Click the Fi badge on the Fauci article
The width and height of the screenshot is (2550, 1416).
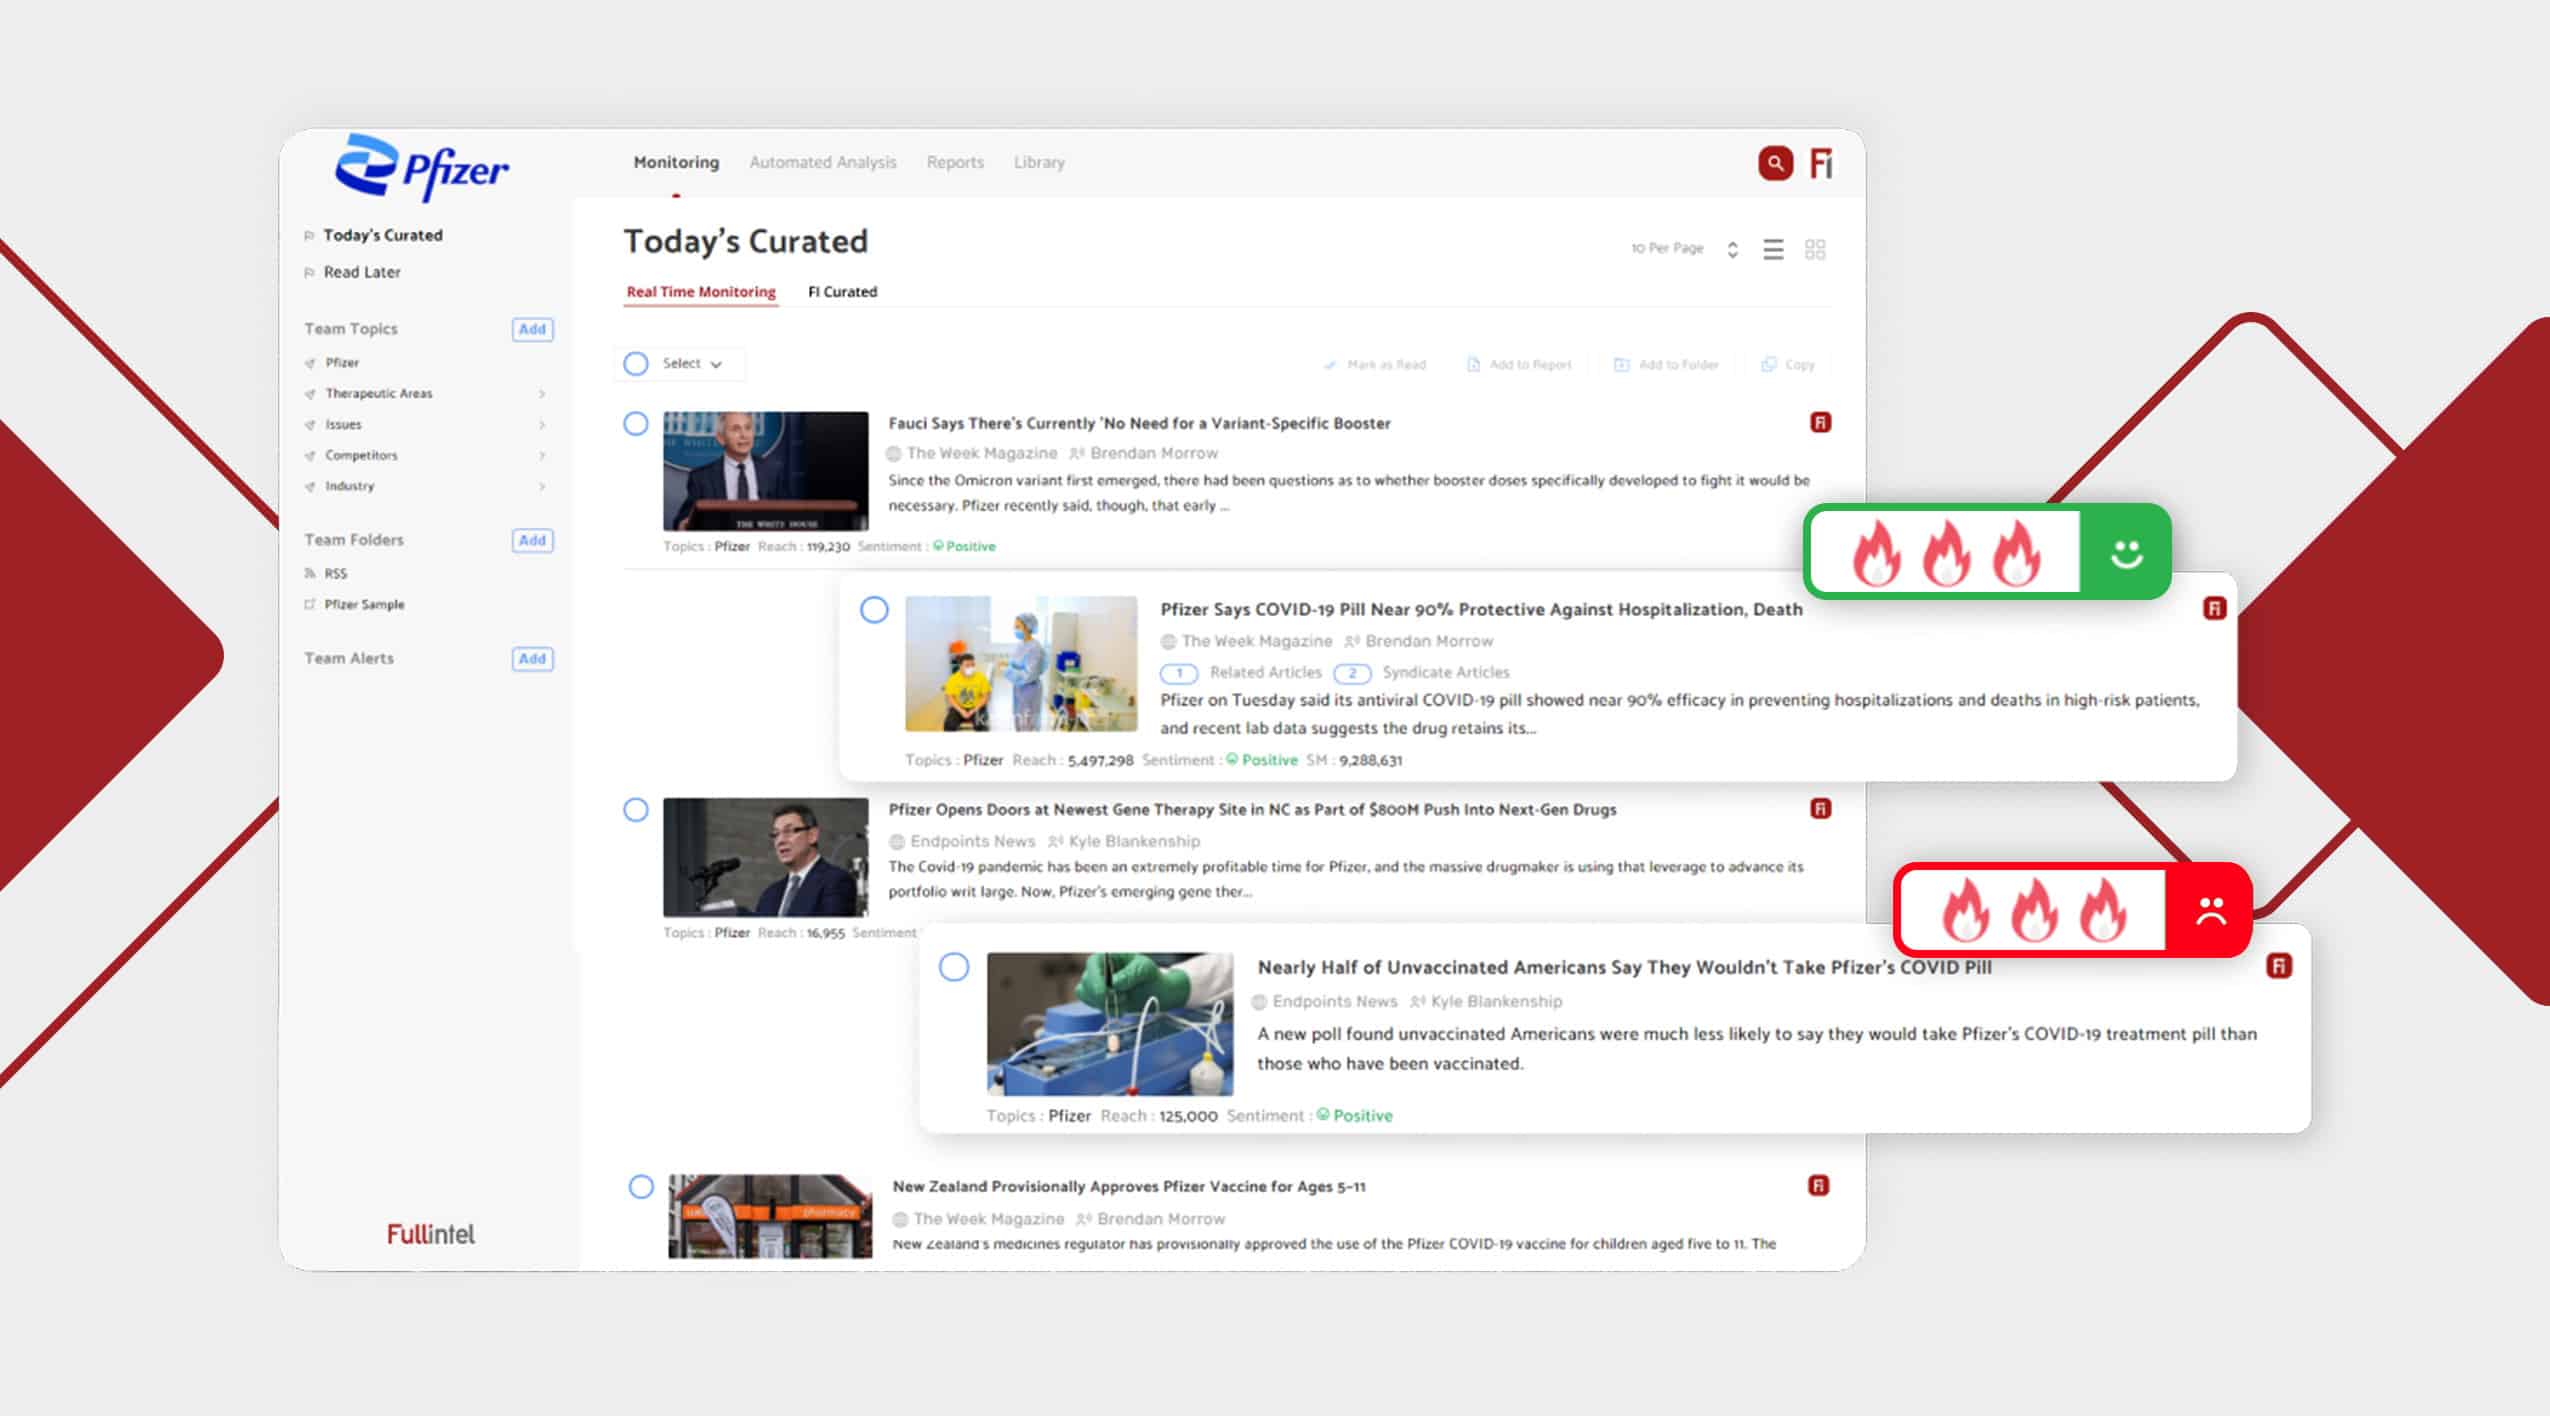[x=1821, y=423]
